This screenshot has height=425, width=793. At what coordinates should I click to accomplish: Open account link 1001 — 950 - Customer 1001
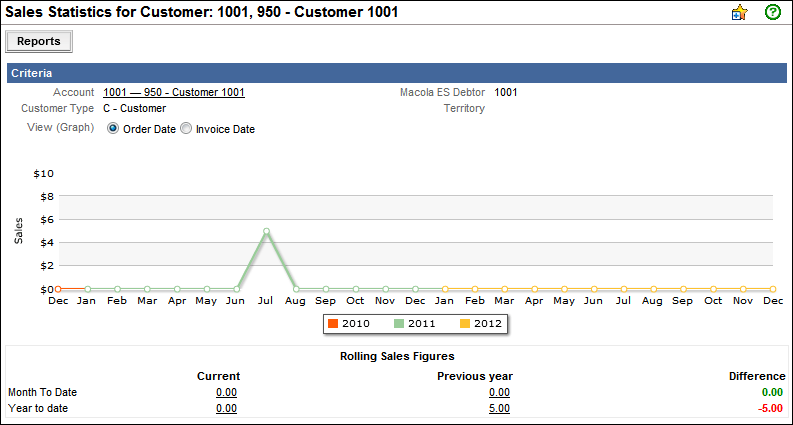[174, 93]
